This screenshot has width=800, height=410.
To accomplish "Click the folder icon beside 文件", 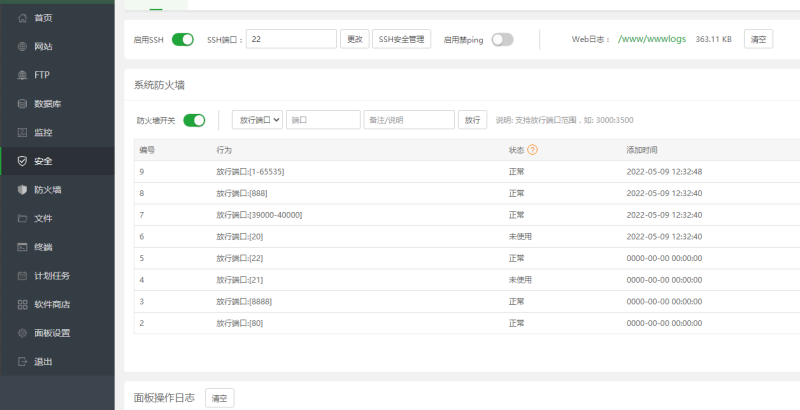I will coord(22,218).
